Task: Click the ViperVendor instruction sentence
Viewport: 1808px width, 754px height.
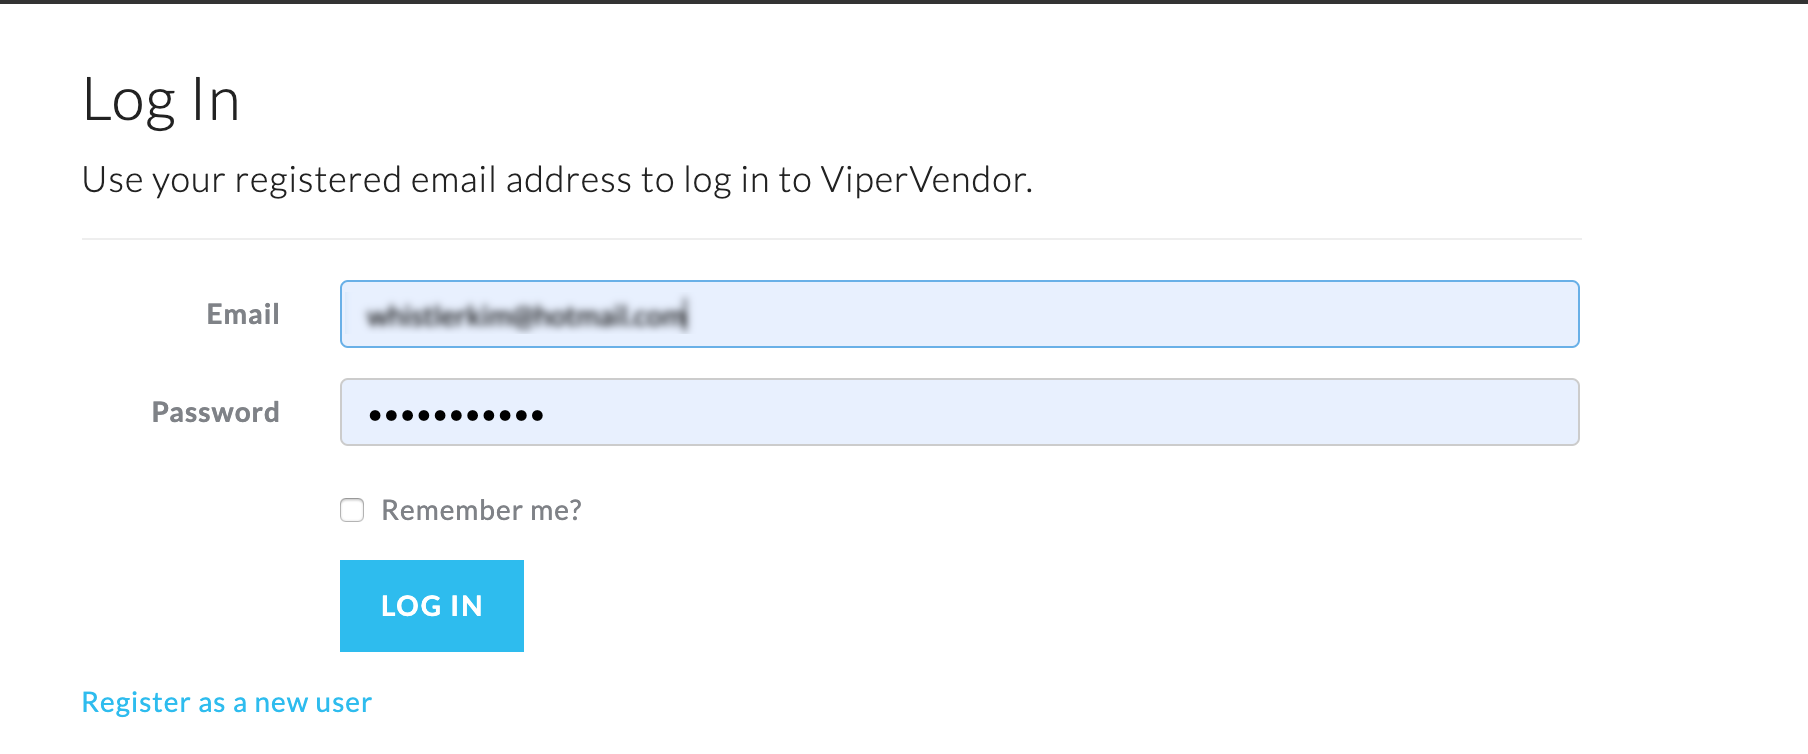Action: click(557, 180)
